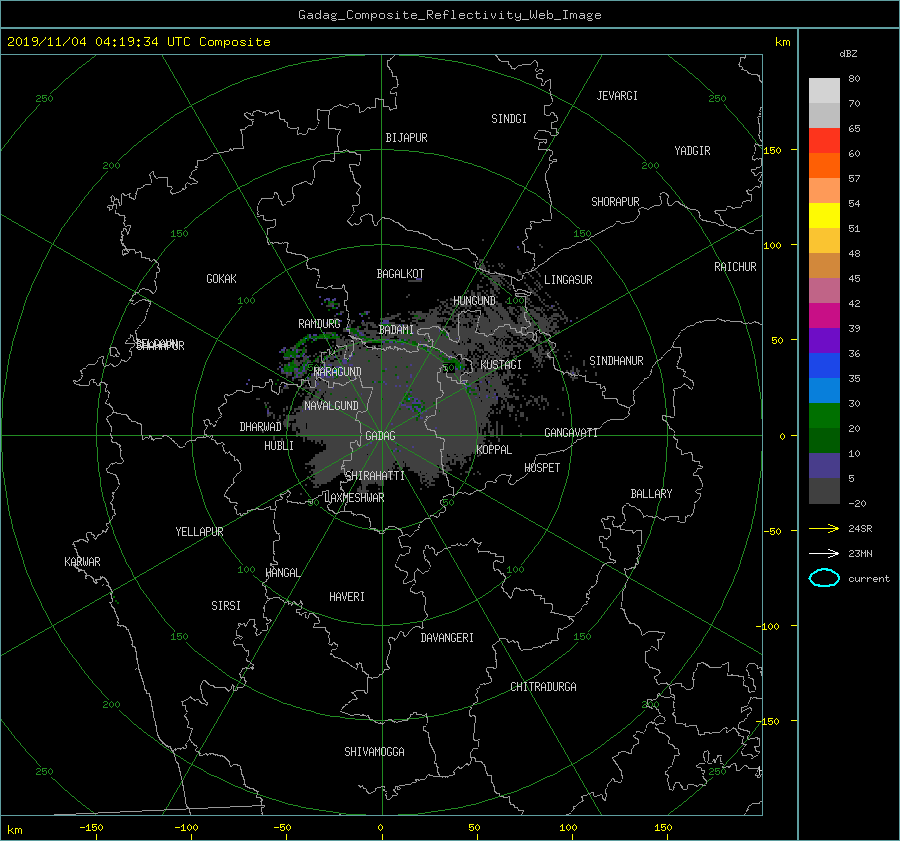
Task: Click the BAGALKOT city label
Action: coord(400,274)
